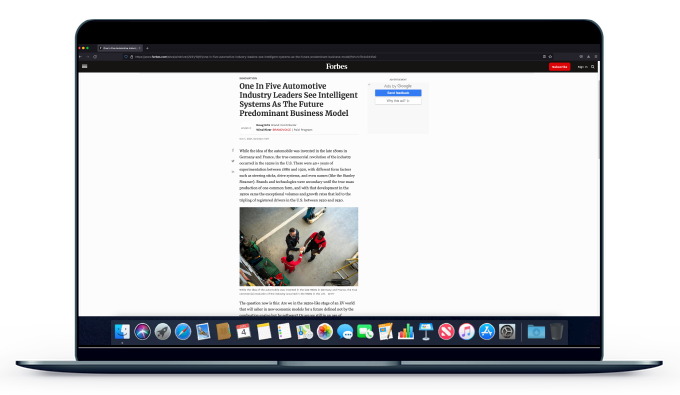Open Photos pinwheel icon in dock
This screenshot has width=680, height=395.
point(324,332)
